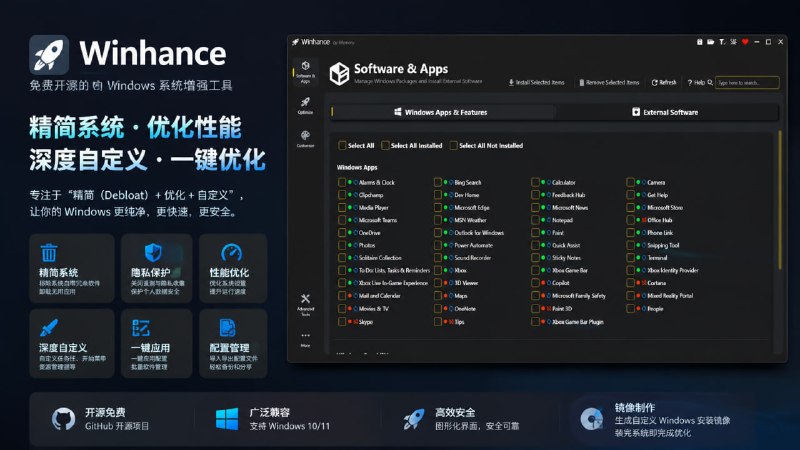Click the T icon in title bar
This screenshot has width=800, height=450.
(x=722, y=42)
